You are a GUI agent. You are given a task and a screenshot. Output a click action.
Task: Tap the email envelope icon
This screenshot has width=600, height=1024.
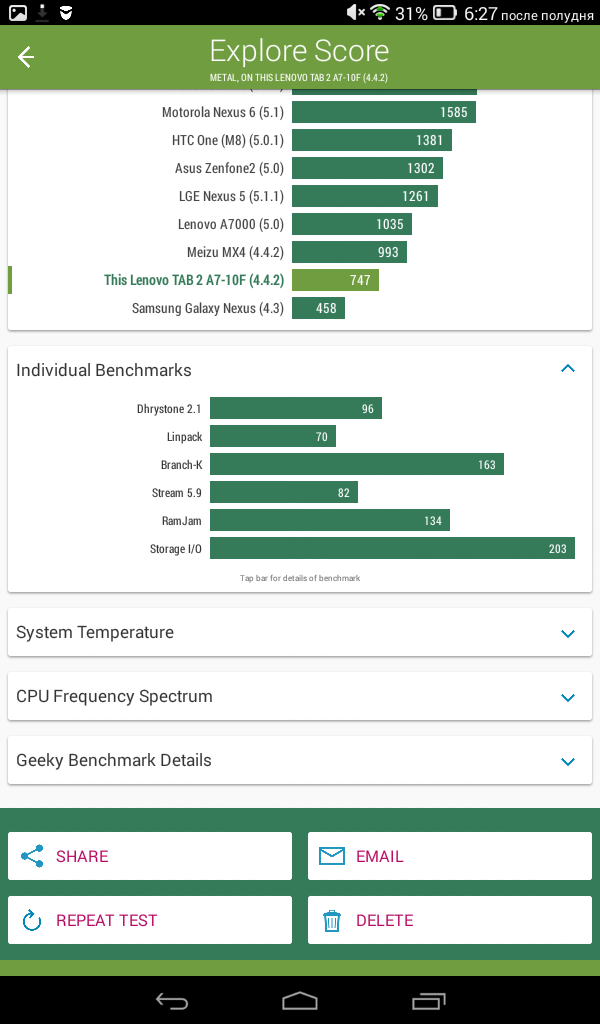tap(332, 856)
